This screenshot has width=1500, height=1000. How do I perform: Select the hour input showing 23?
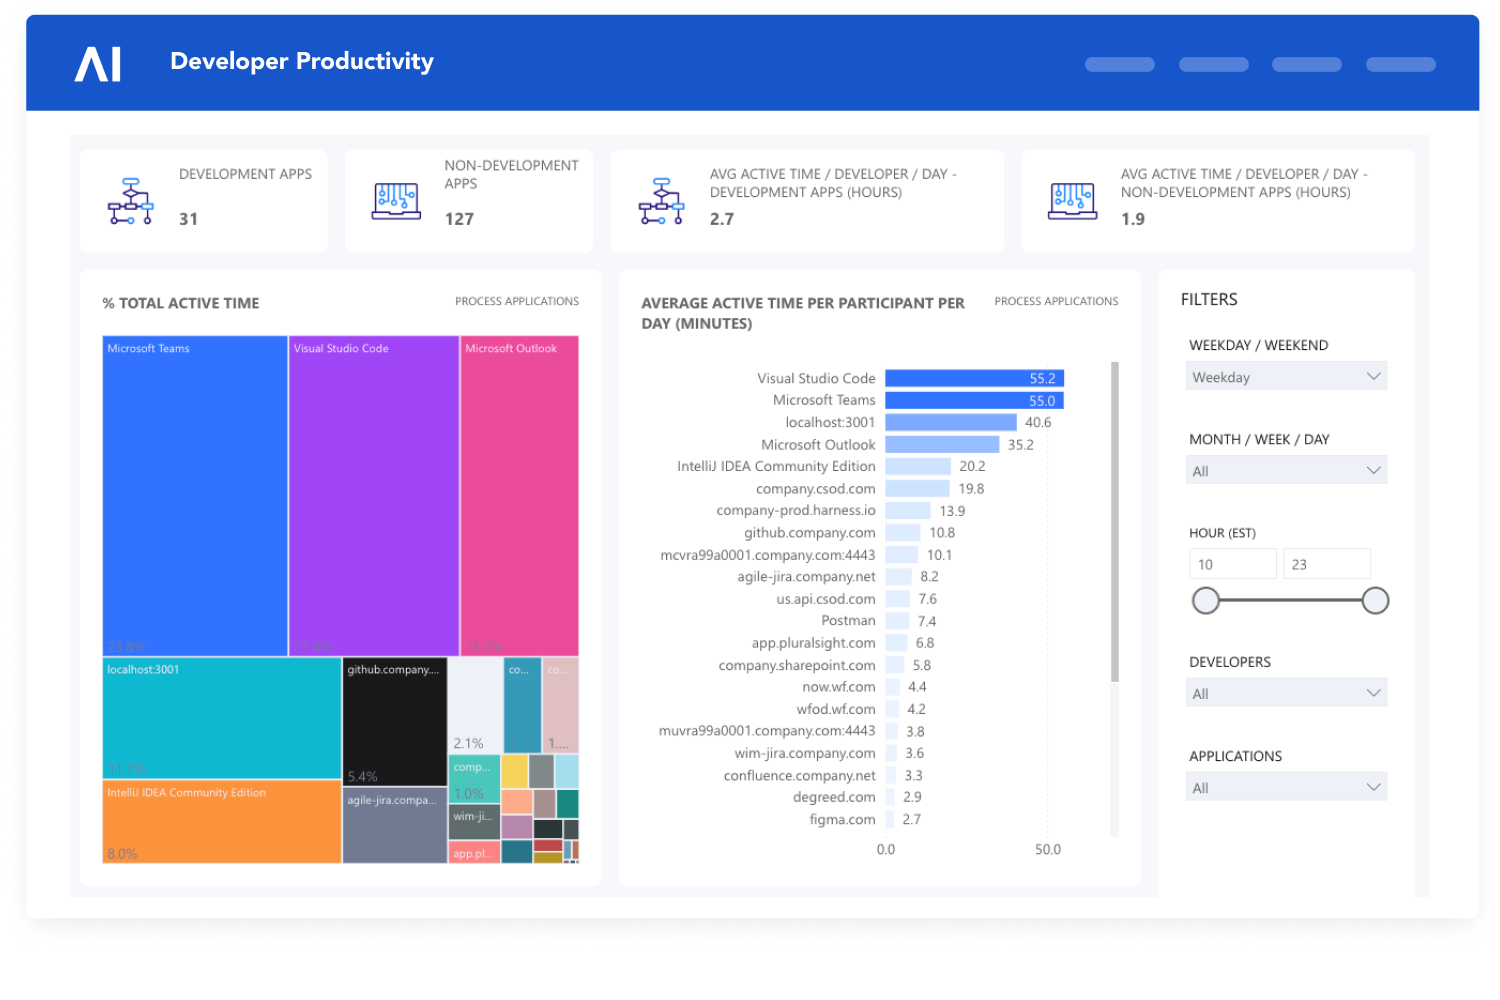1327,563
